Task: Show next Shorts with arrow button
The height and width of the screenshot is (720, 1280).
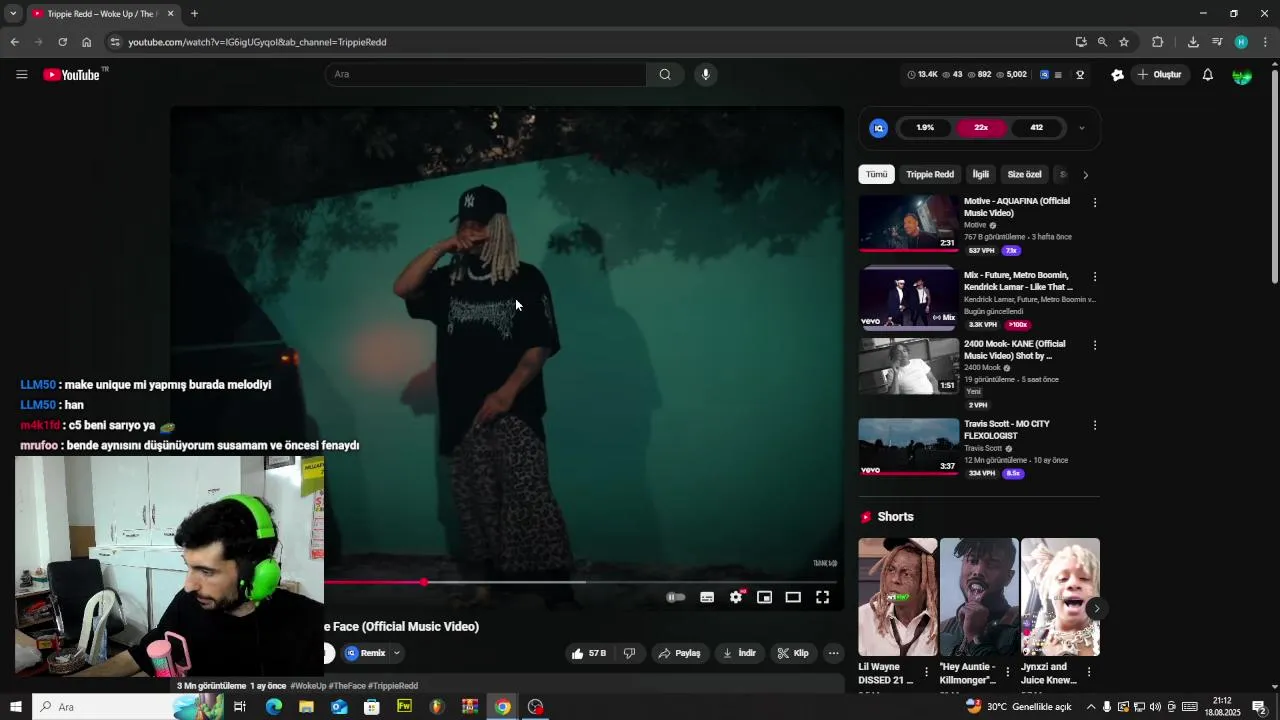Action: pos(1096,608)
